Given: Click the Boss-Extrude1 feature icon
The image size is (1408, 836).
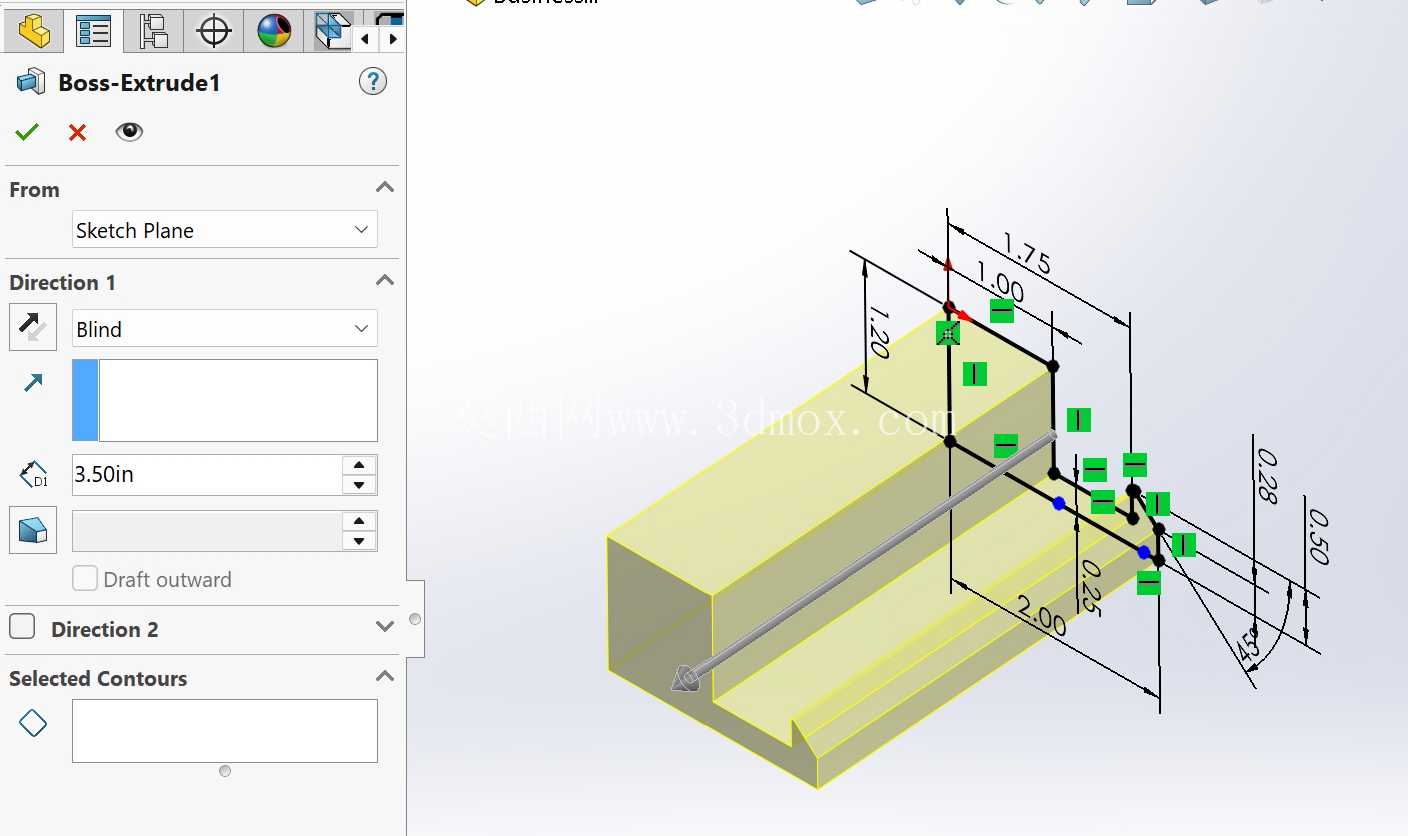Looking at the screenshot, I should [31, 82].
